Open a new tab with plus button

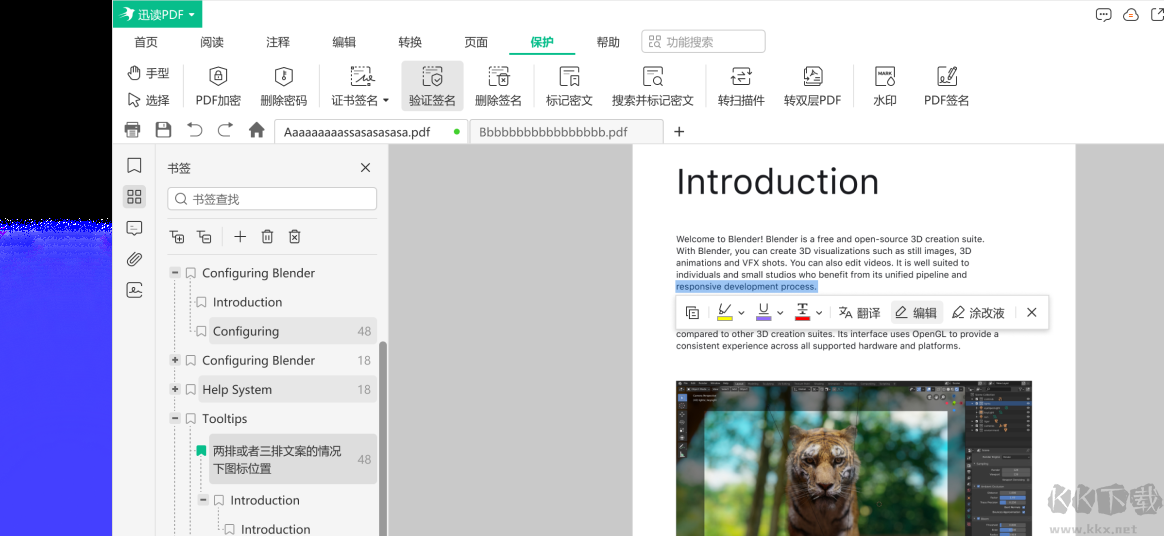[x=679, y=131]
